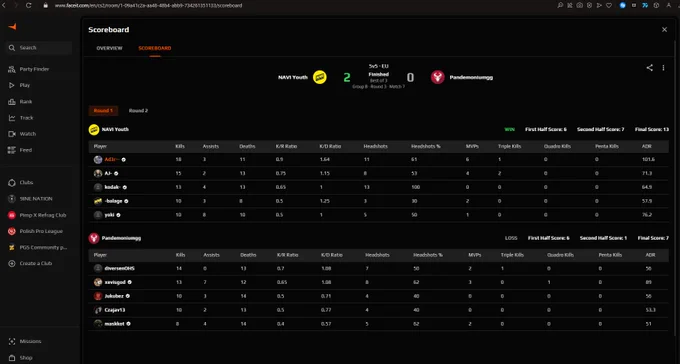Click Ad1r- player avatar
This screenshot has height=364, width=680.
coord(98,160)
